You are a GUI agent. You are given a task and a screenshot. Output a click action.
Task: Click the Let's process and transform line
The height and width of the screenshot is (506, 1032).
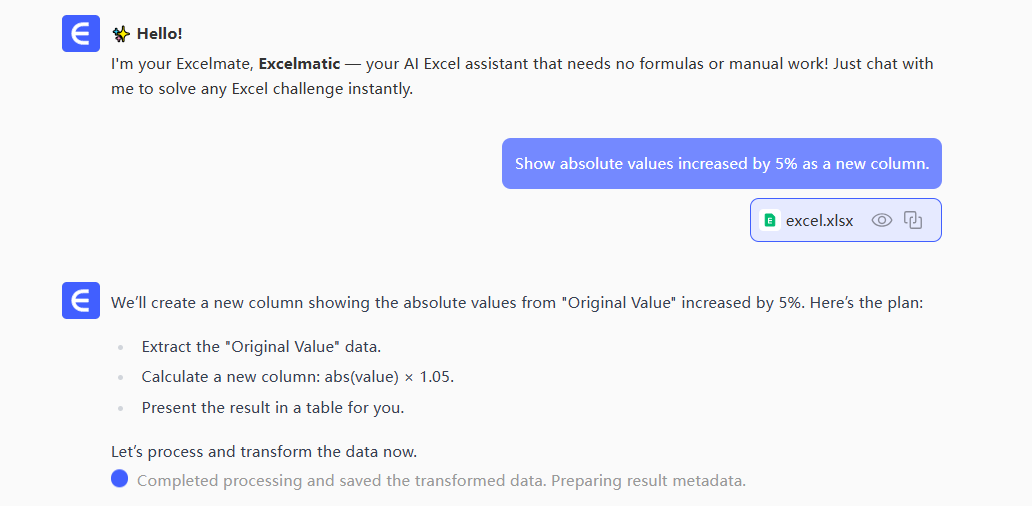(263, 452)
